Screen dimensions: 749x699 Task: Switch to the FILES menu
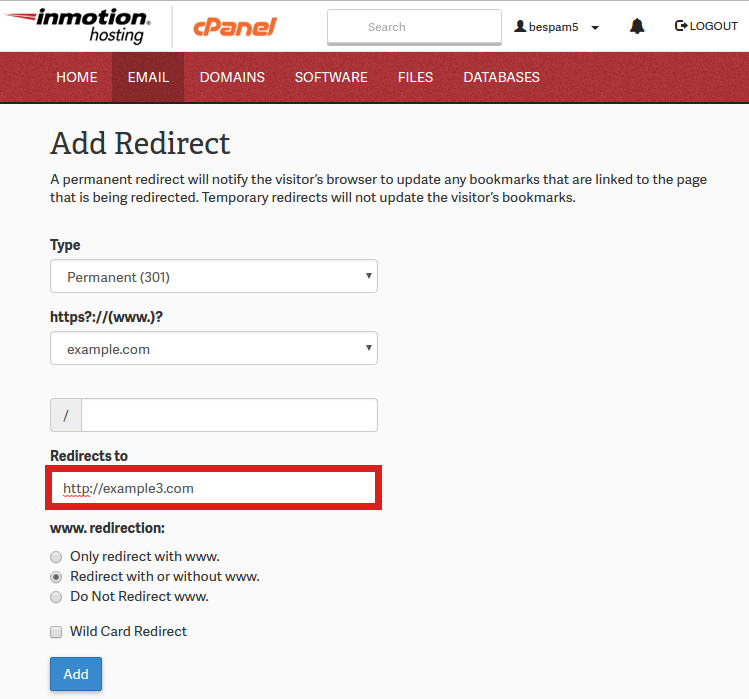415,77
